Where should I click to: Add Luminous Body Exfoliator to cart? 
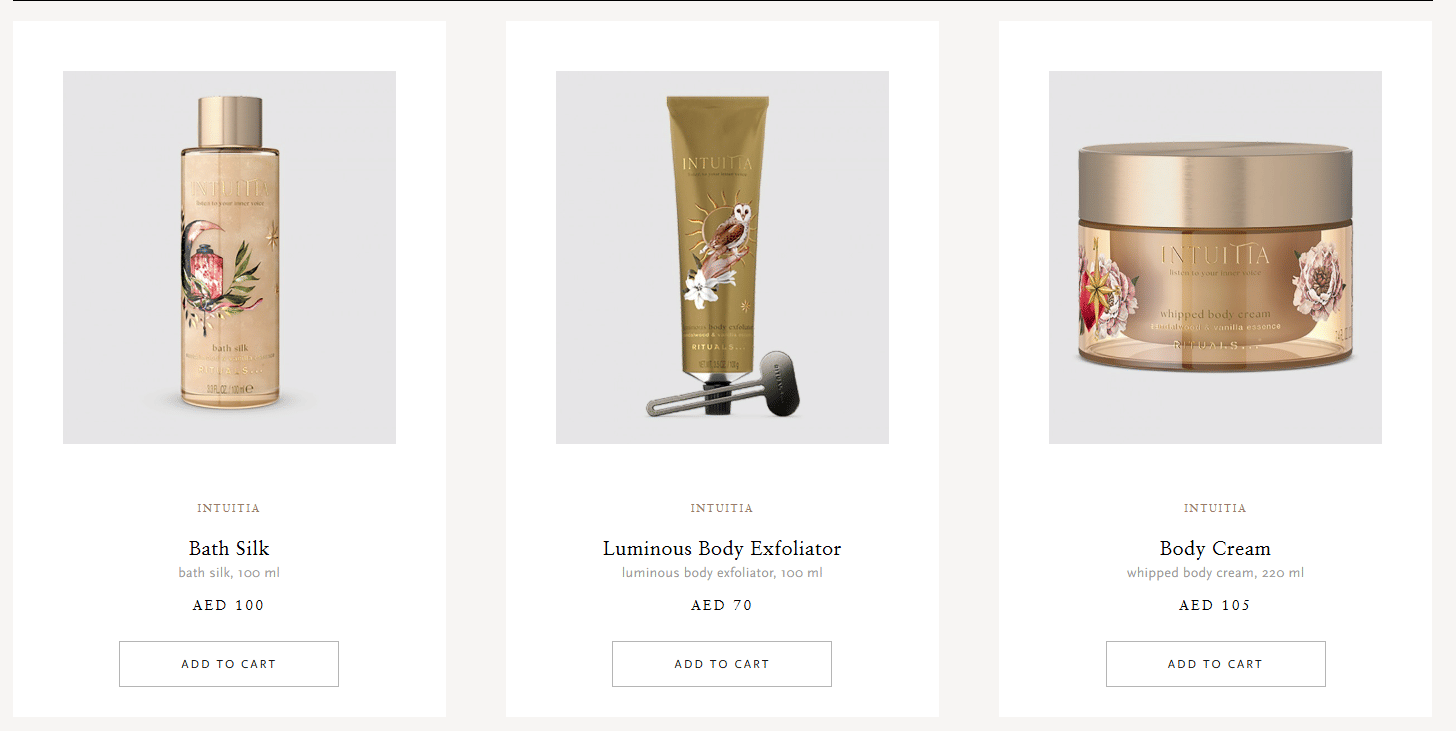click(x=722, y=664)
